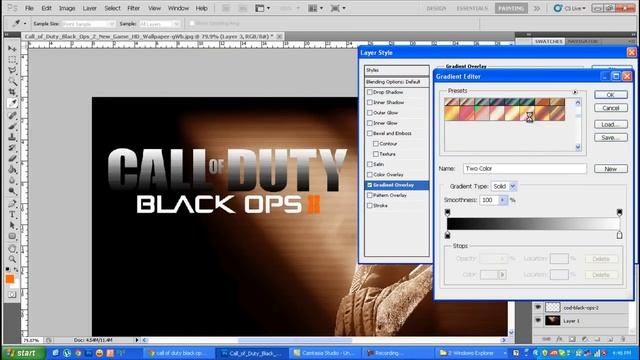Screen dimensions: 640x360
Task: Switch to Swatches panel tab
Action: [549, 41]
